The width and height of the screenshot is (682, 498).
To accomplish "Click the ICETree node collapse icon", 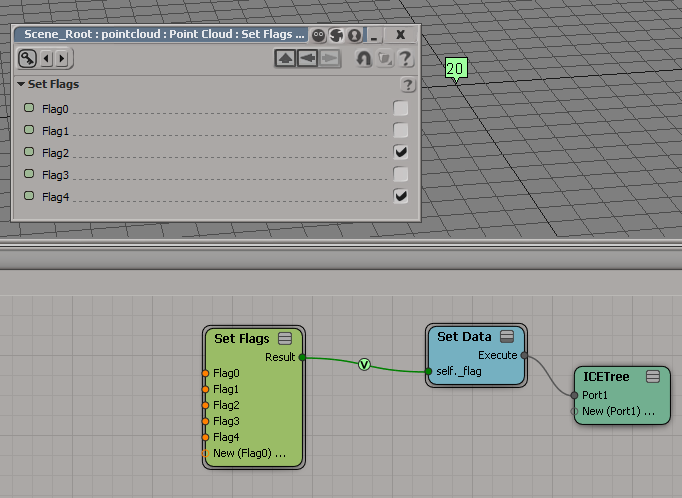I will point(653,377).
